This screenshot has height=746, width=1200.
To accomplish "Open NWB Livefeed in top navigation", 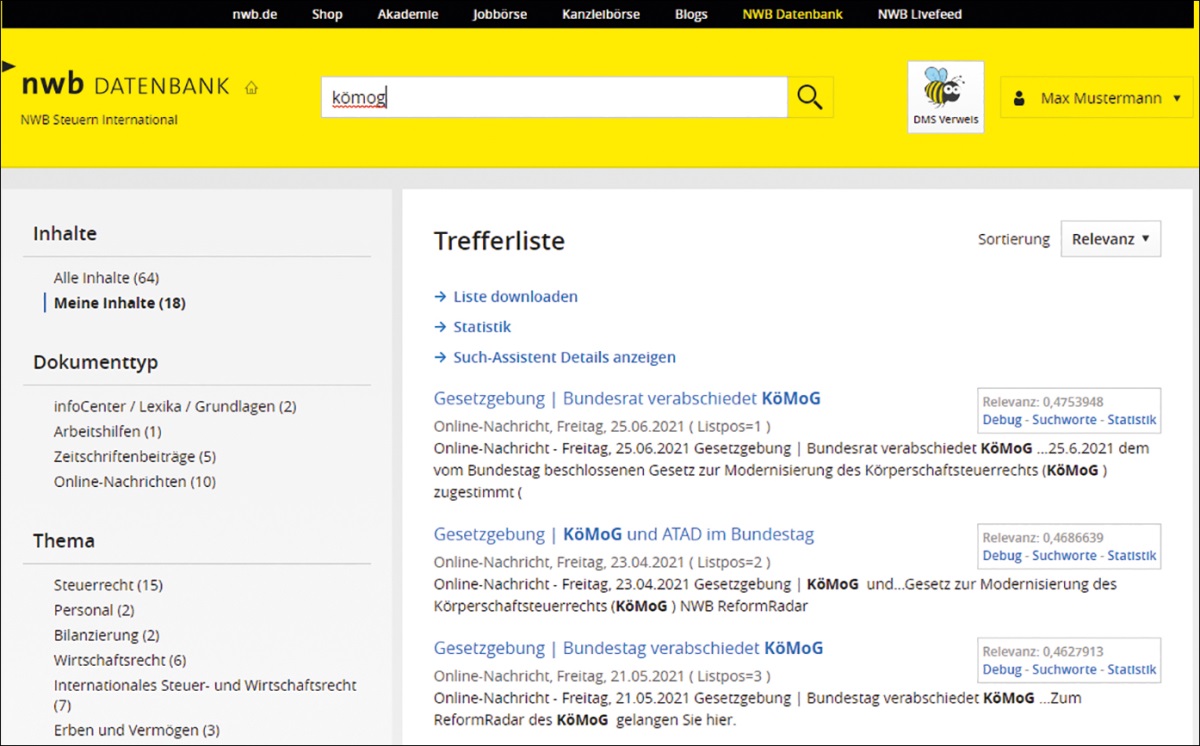I will [920, 14].
